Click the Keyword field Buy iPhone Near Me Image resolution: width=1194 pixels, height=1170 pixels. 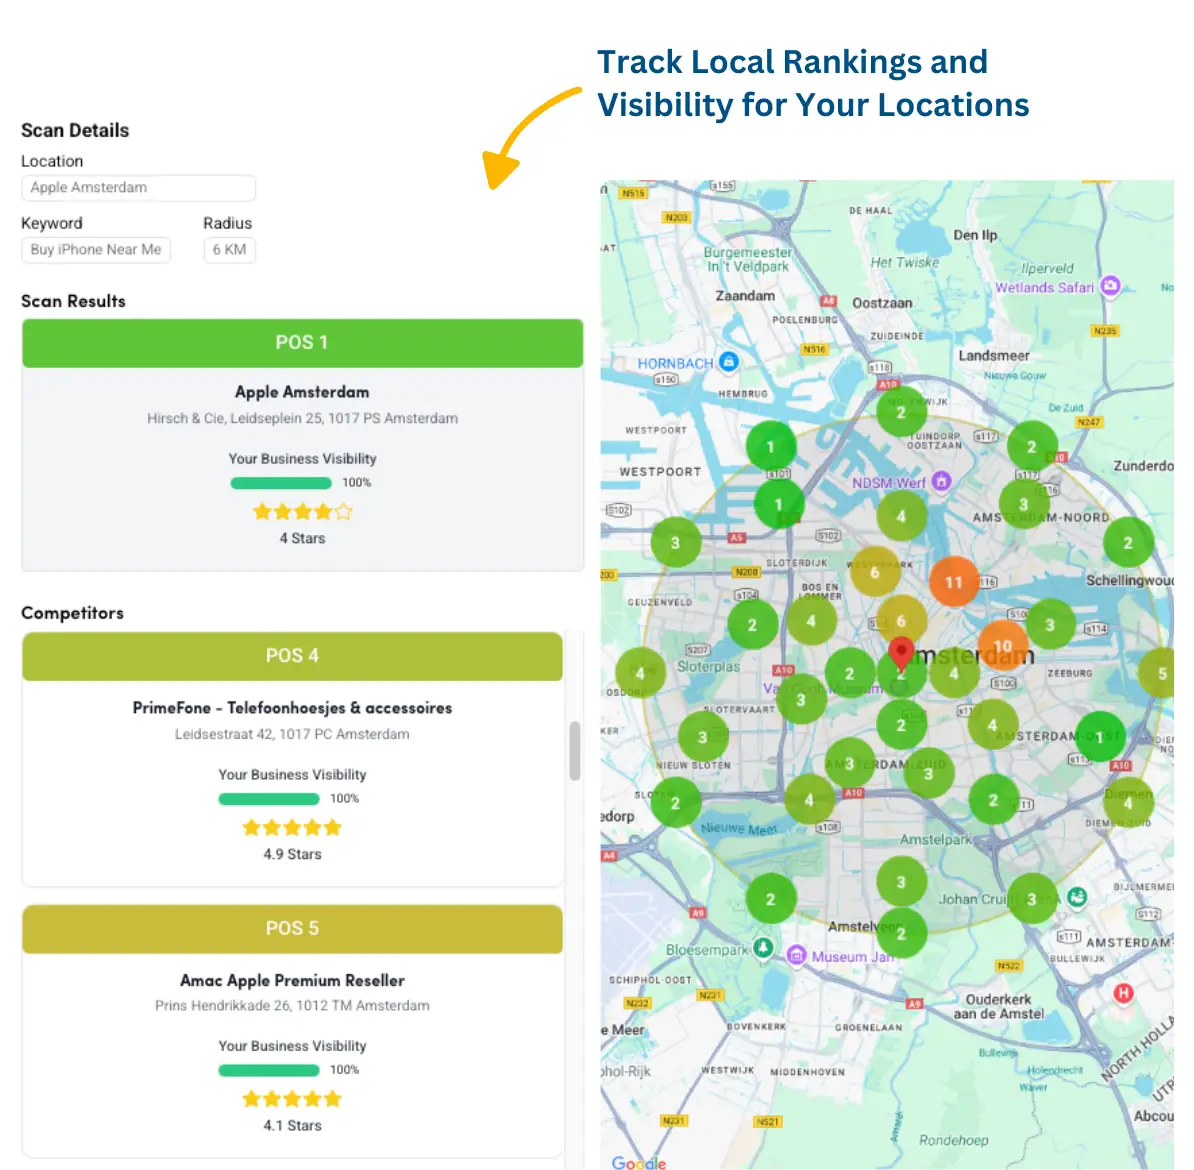(x=96, y=250)
